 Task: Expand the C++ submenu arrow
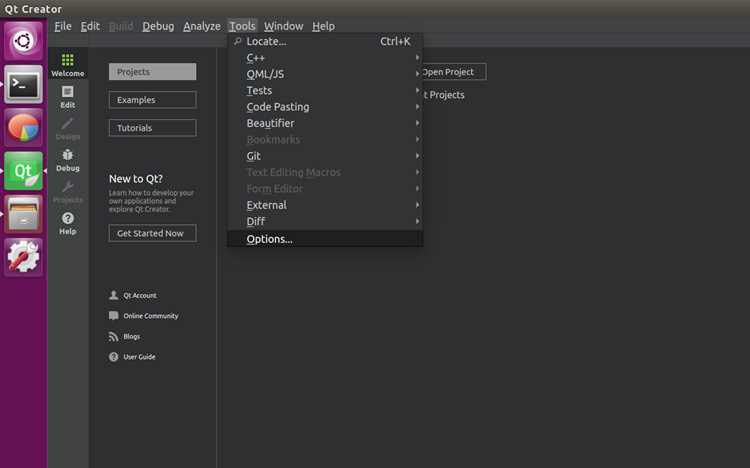(418, 57)
